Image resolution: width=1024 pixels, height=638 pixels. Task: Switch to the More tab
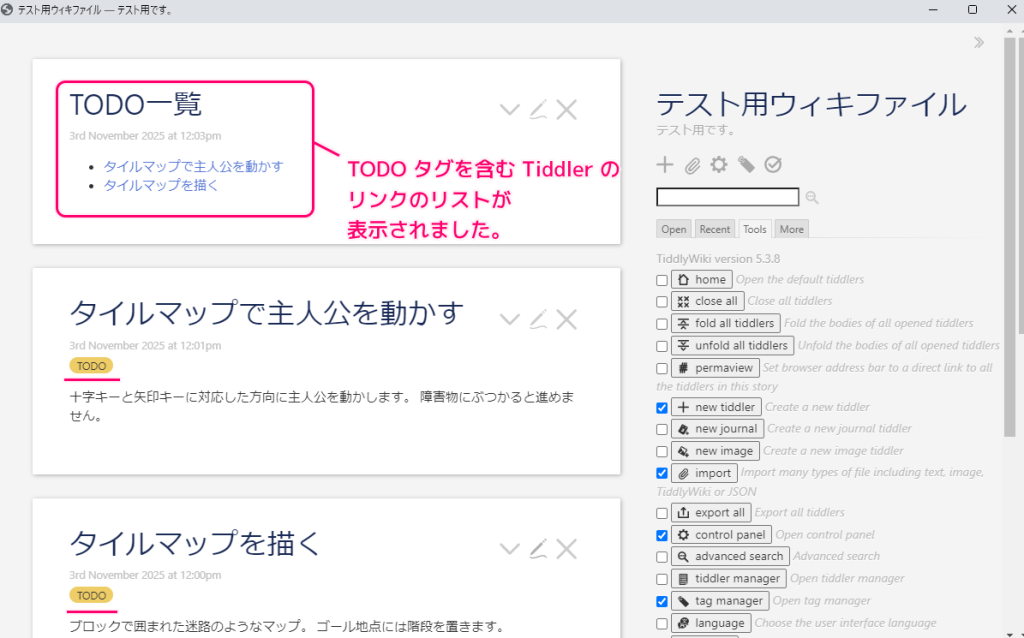pos(791,229)
